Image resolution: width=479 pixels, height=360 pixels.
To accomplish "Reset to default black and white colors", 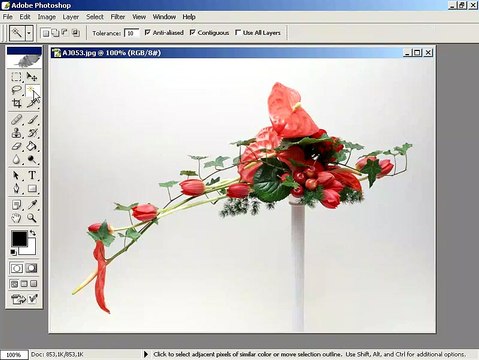I will coord(13,252).
